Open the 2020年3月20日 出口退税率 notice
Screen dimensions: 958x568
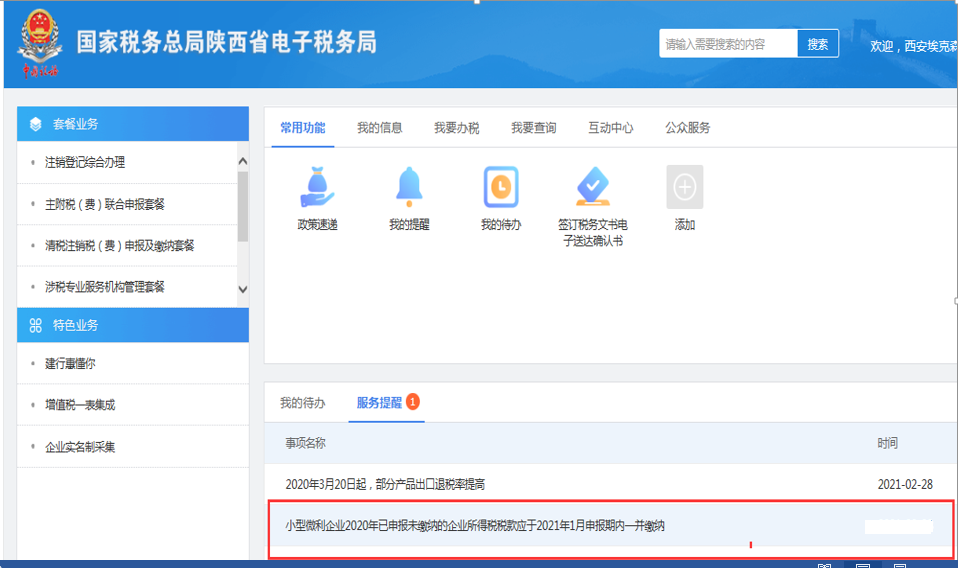[x=385, y=484]
